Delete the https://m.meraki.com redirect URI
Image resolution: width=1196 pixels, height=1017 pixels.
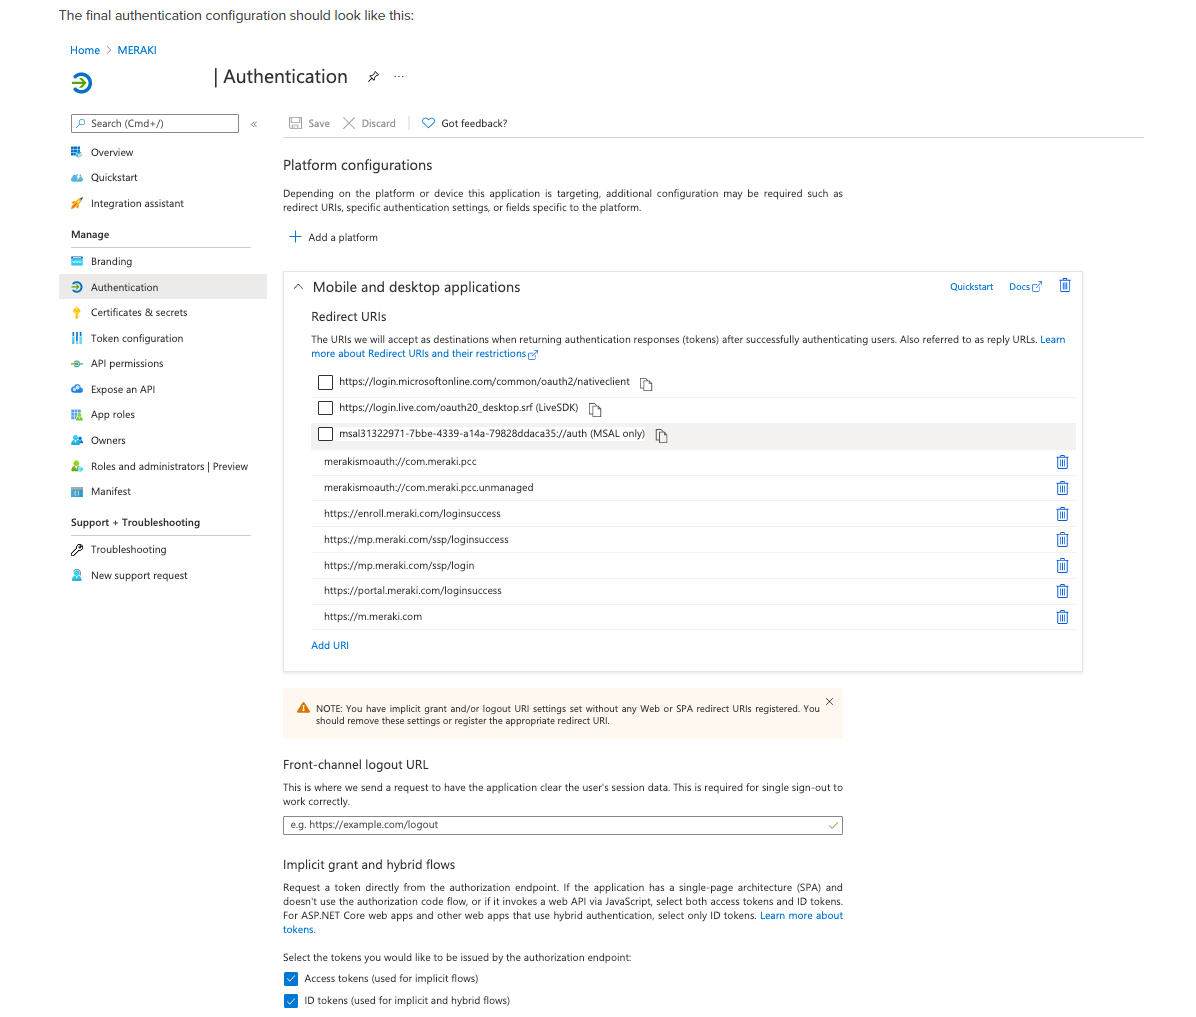(x=1062, y=616)
